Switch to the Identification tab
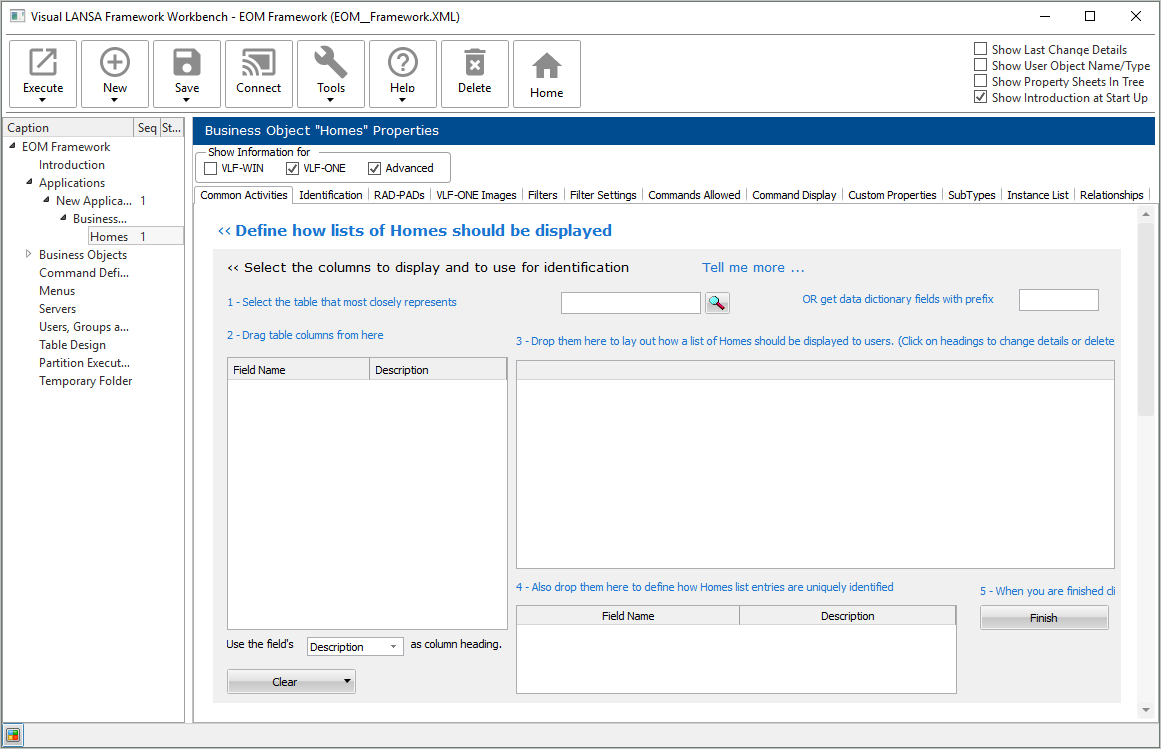The height and width of the screenshot is (749, 1161). tap(330, 195)
